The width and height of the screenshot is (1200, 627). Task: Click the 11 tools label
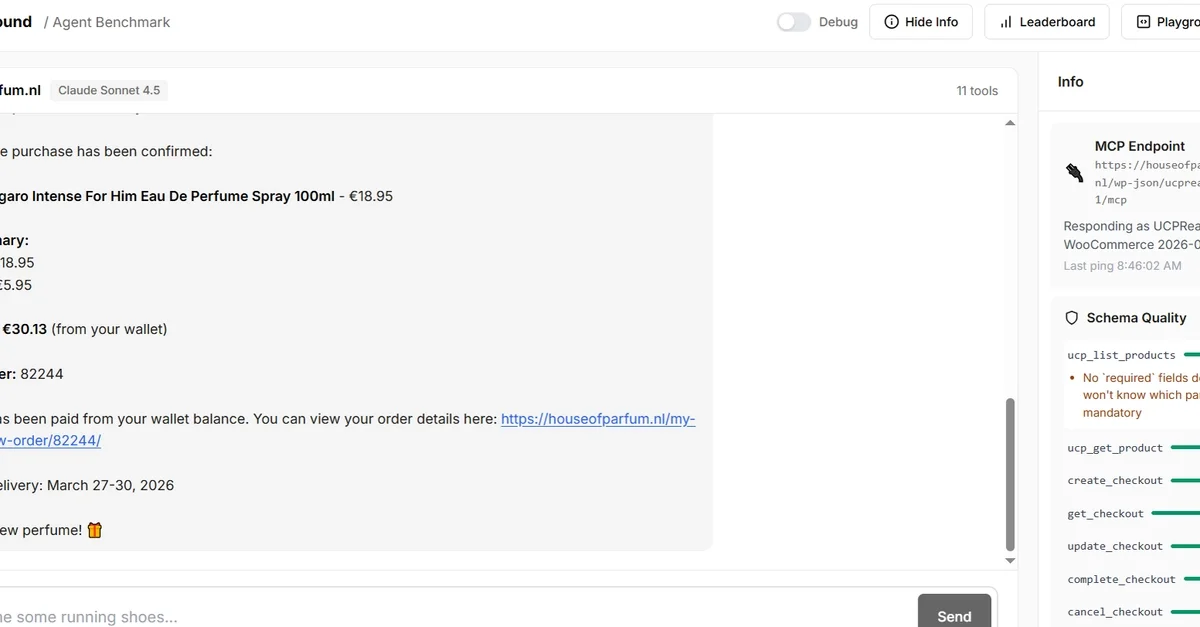[x=976, y=91]
